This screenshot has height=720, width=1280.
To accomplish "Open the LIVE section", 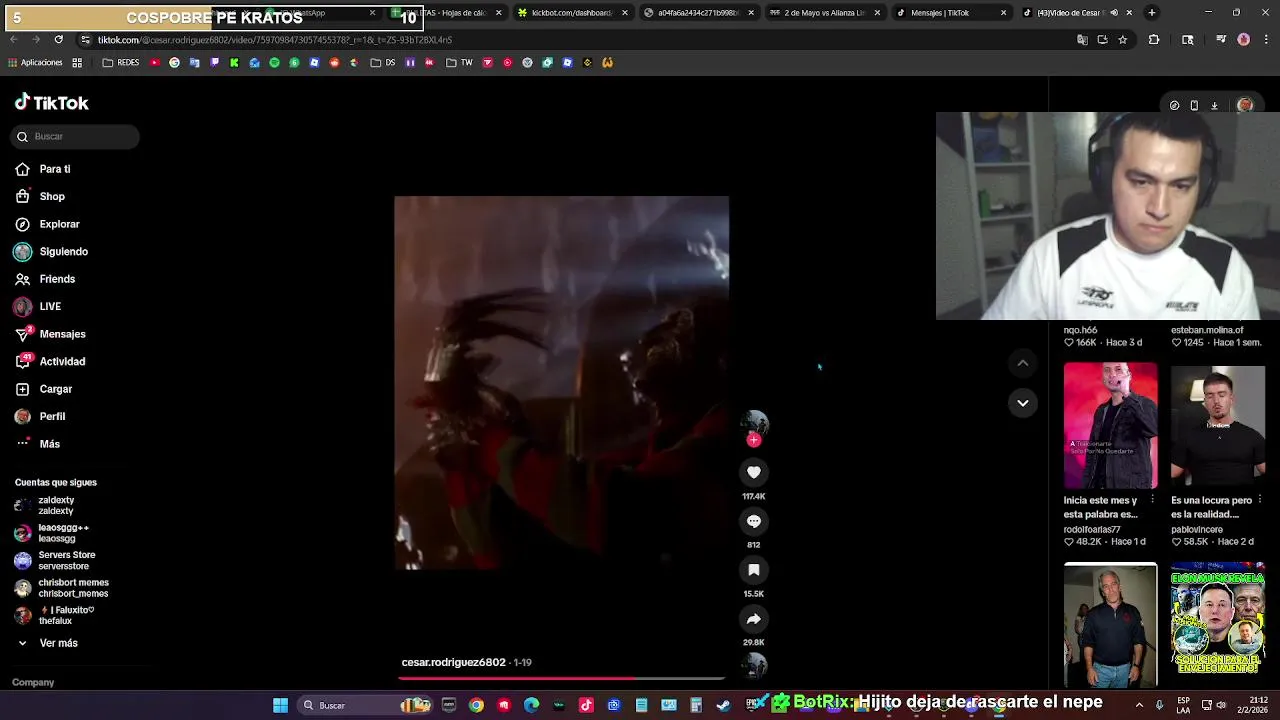I will point(38,307).
